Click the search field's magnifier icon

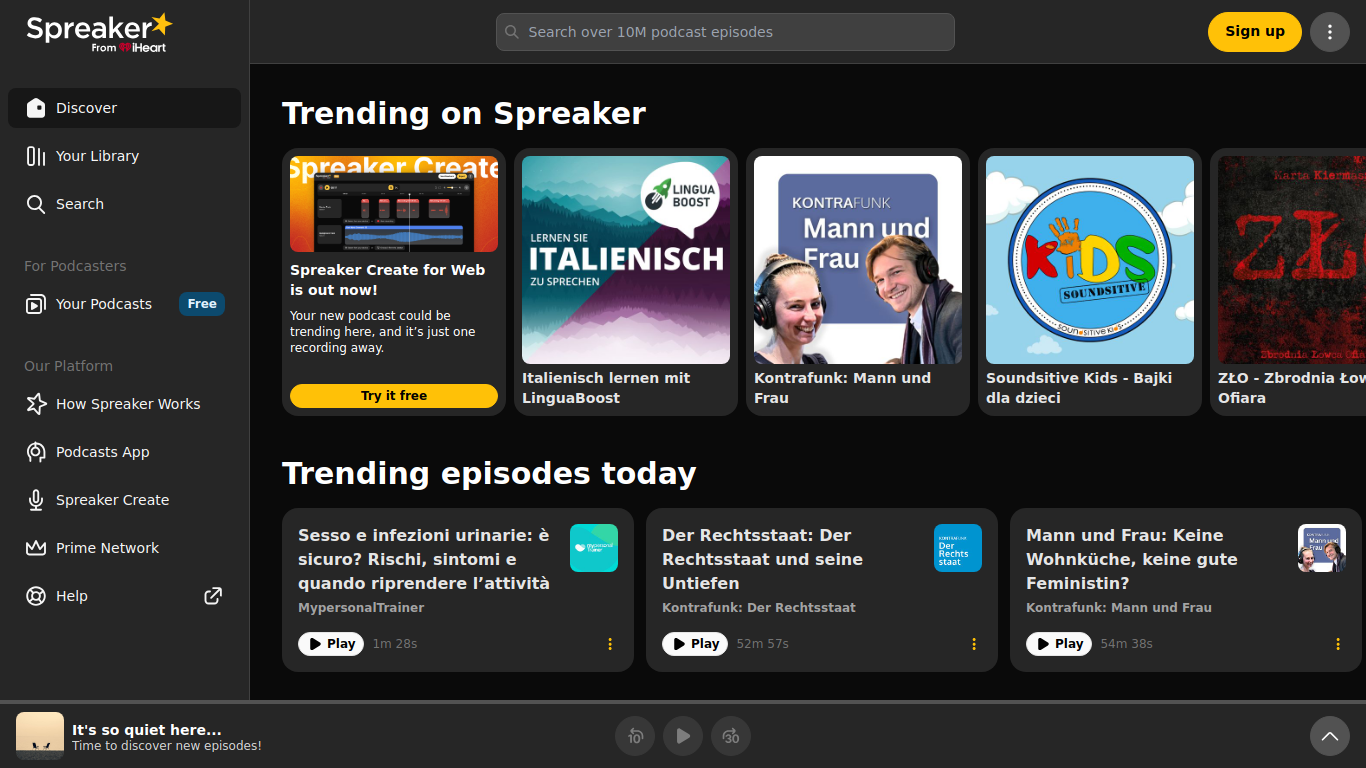point(512,32)
